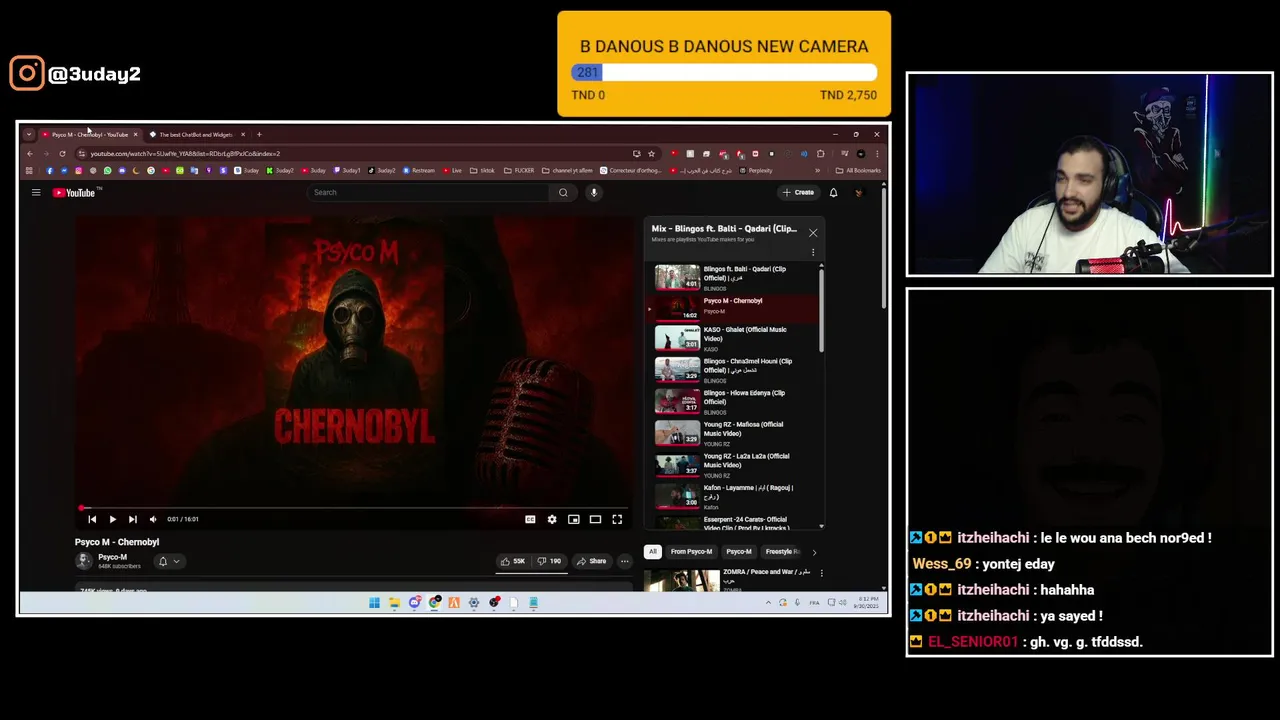Viewport: 1280px width, 720px height.
Task: Switch to The best ChatBot and Widgets tab
Action: tap(196, 134)
